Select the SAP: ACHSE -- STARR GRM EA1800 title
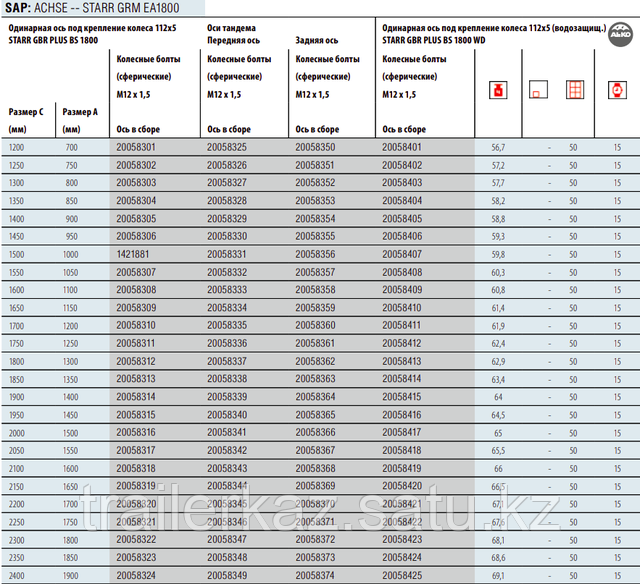 point(92,7)
